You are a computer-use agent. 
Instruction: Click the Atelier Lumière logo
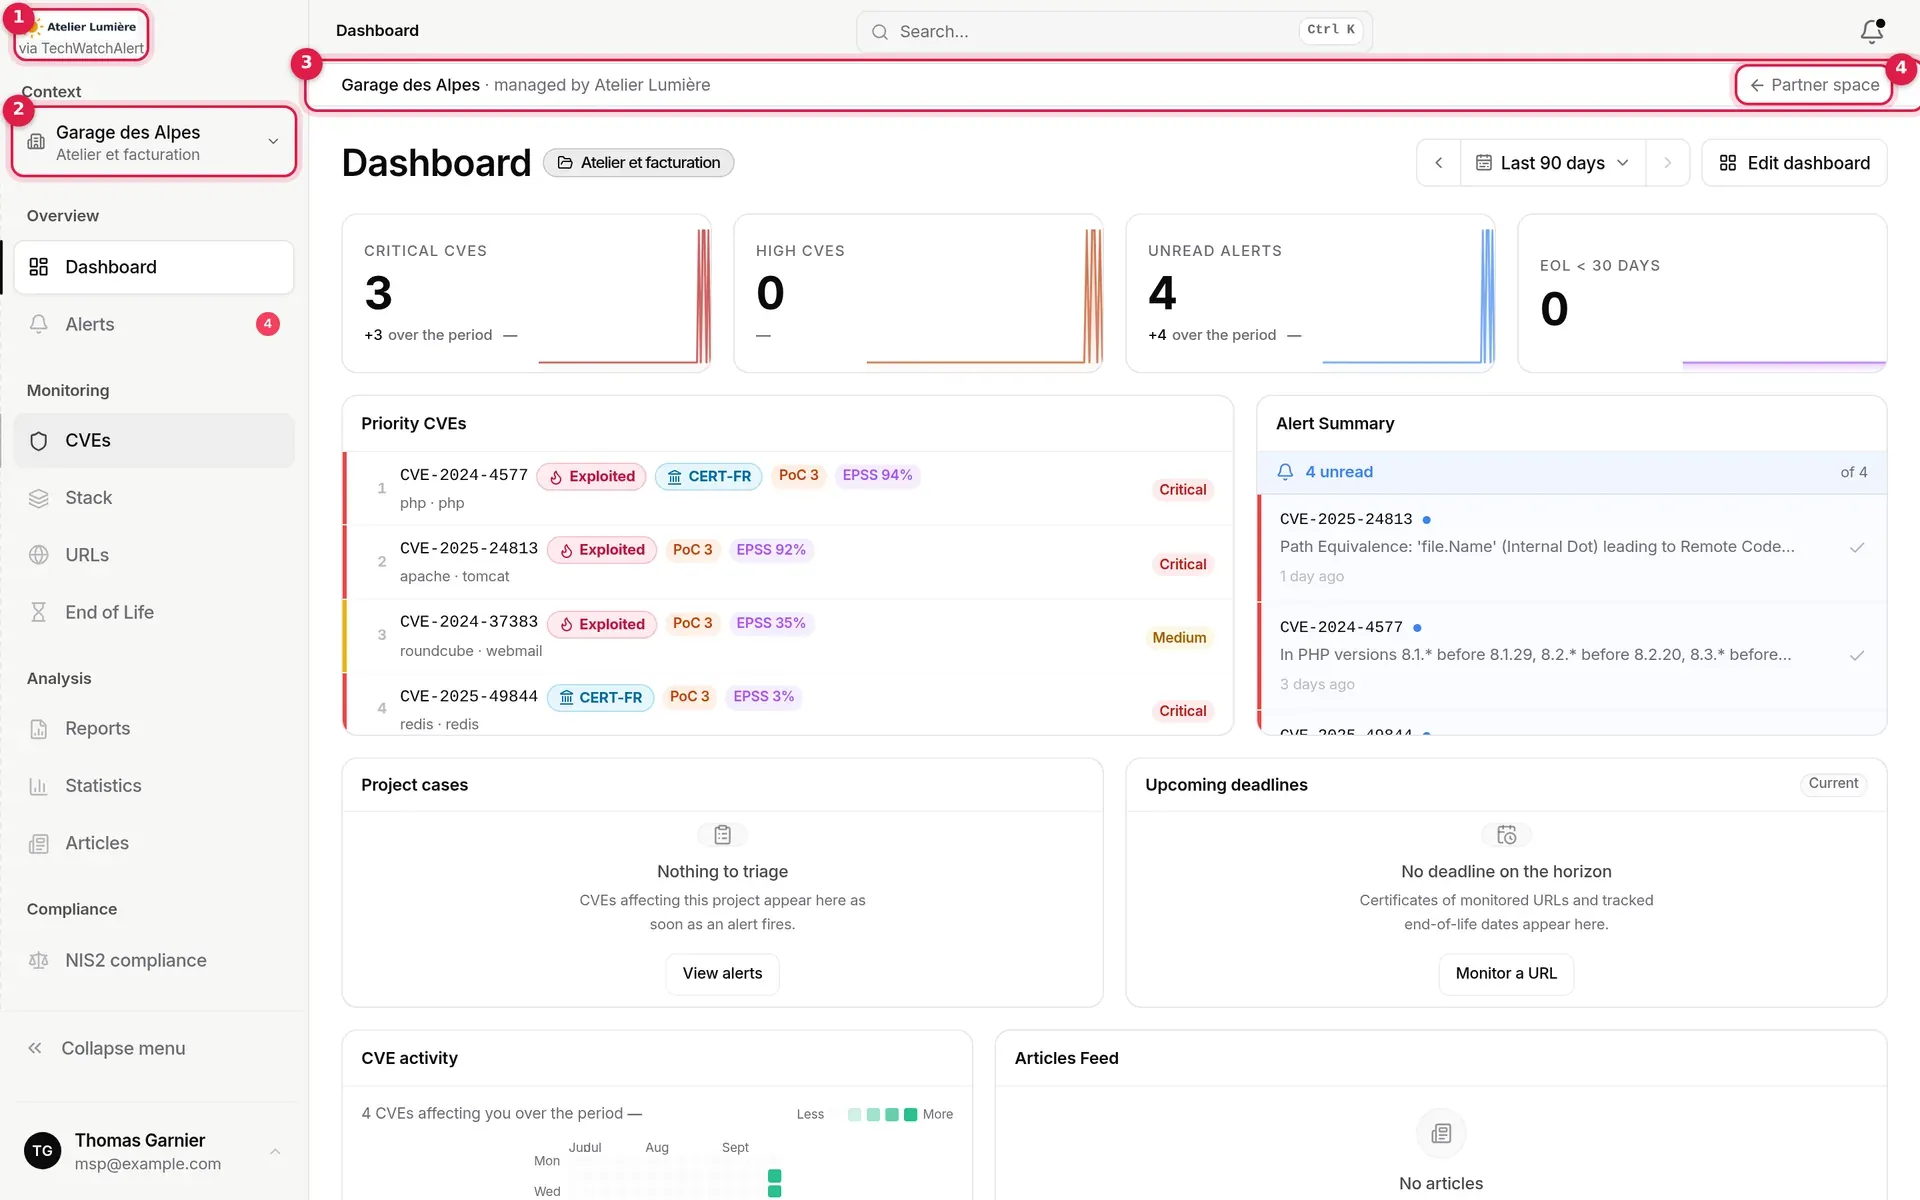(82, 27)
